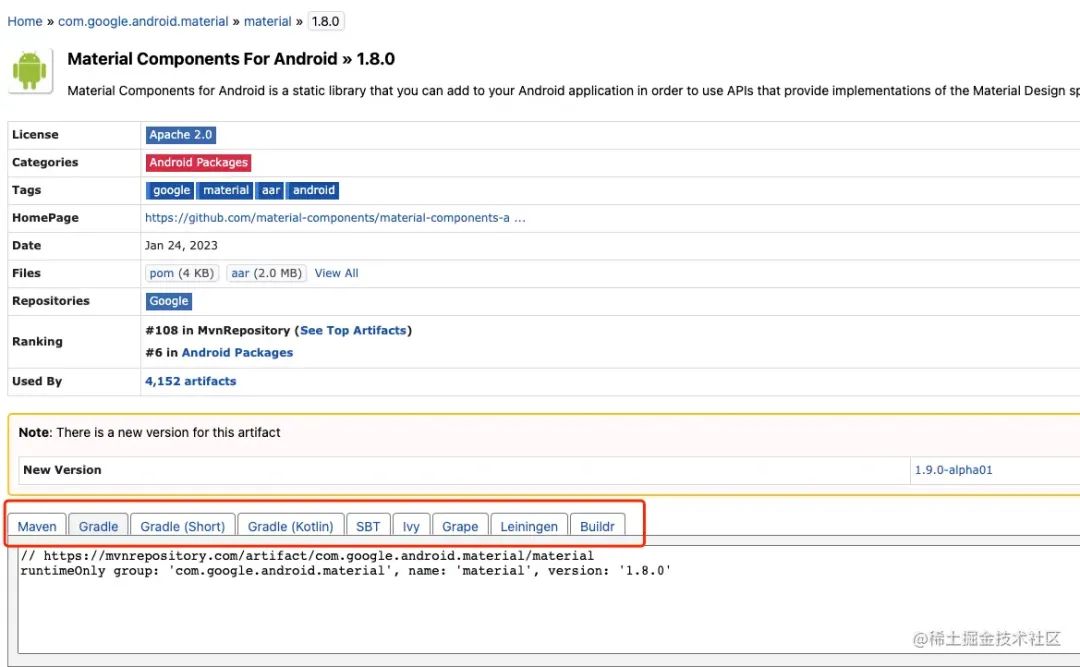Click the Jan 24, 2023 date value
This screenshot has width=1080, height=667.
coord(181,245)
